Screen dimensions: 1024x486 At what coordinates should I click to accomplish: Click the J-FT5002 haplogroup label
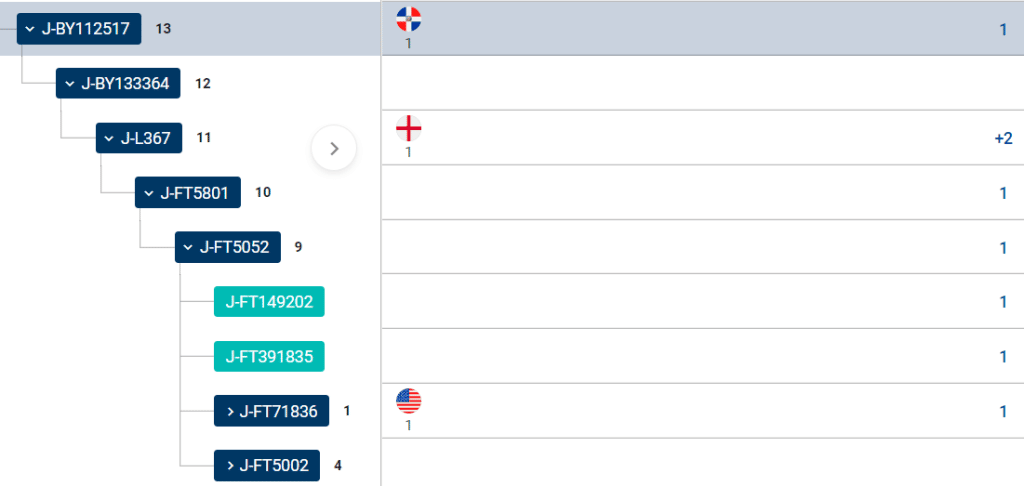(x=274, y=465)
